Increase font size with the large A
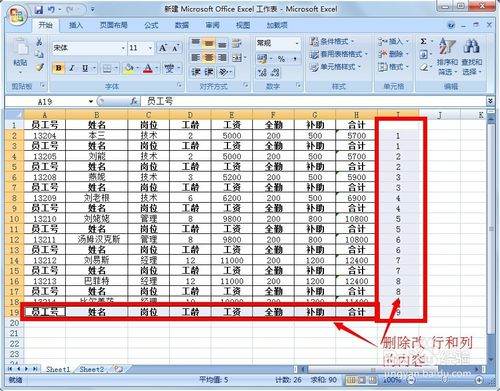Viewport: 500px width, 391px height. click(163, 48)
